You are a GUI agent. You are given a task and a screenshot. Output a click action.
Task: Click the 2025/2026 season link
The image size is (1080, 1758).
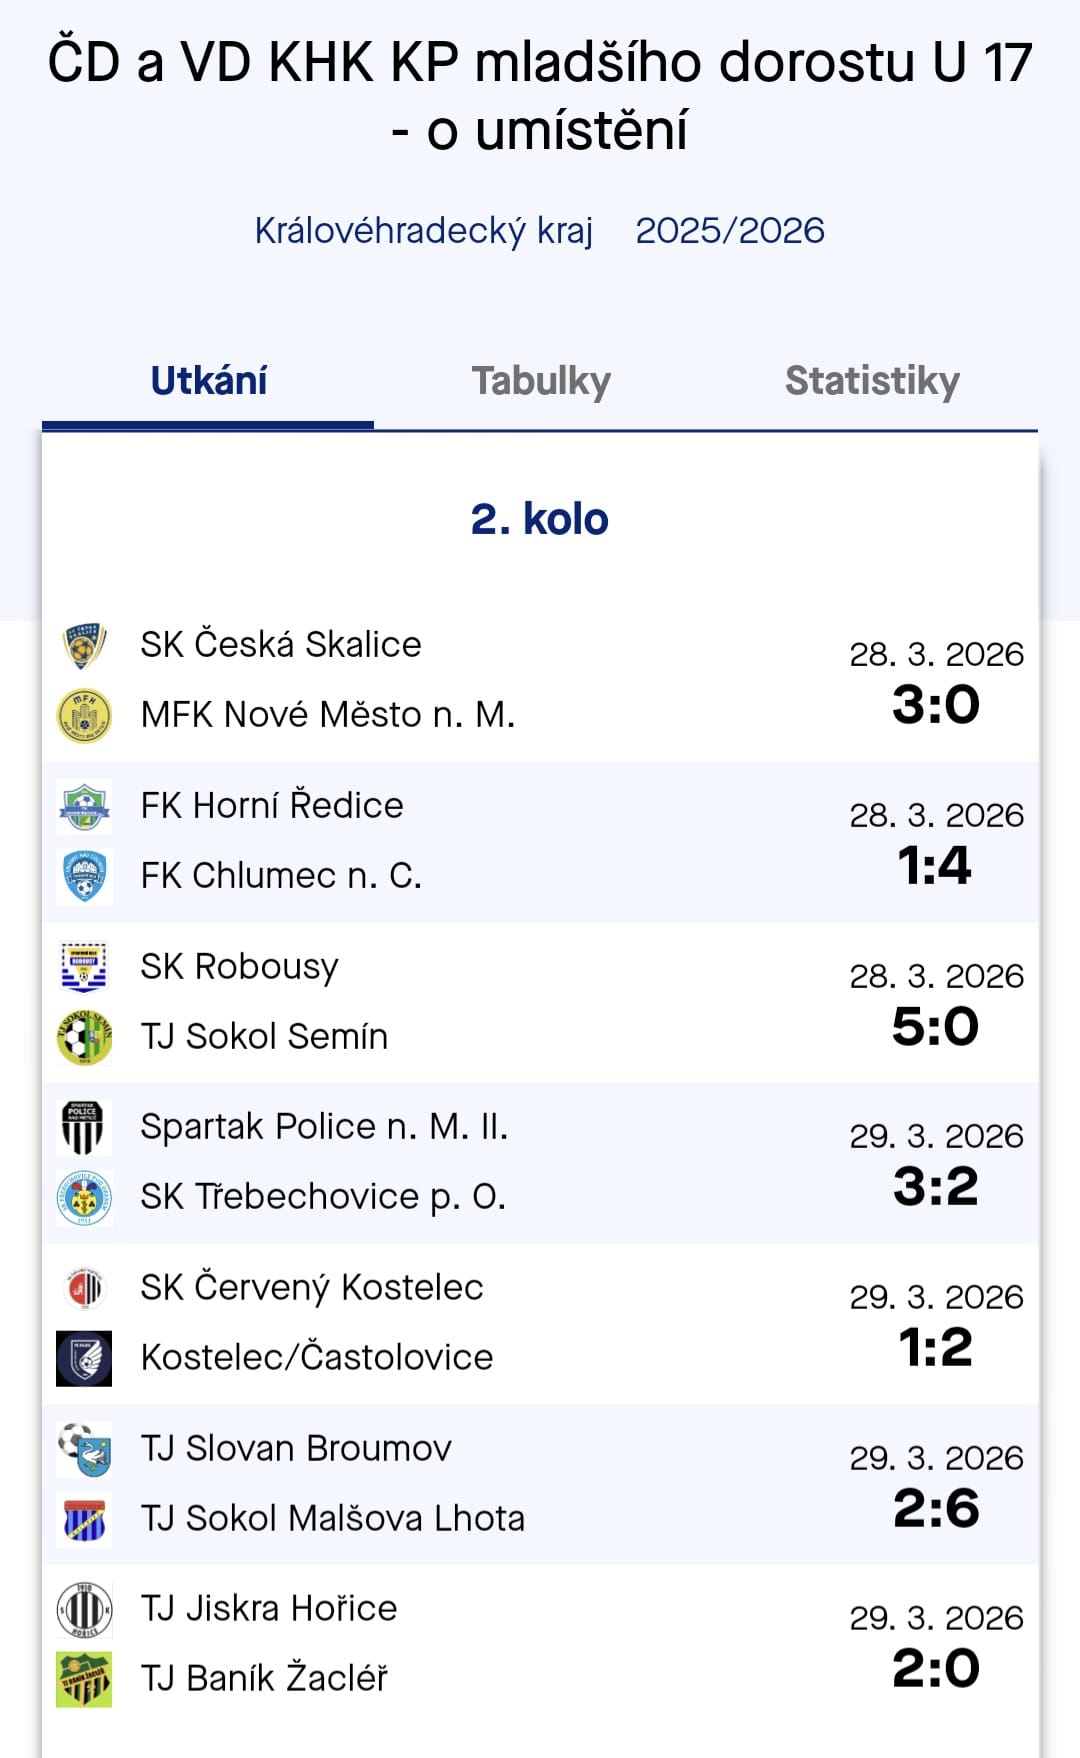[x=730, y=231]
